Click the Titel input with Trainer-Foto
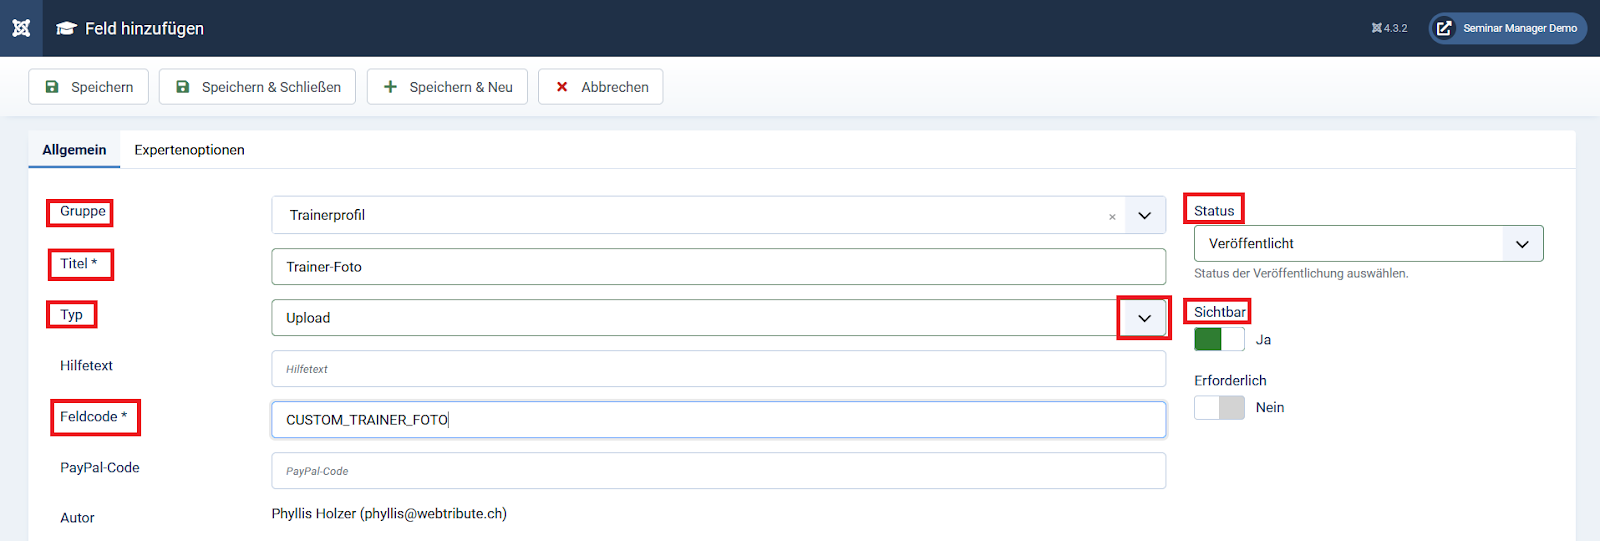Image resolution: width=1600 pixels, height=541 pixels. (x=718, y=267)
